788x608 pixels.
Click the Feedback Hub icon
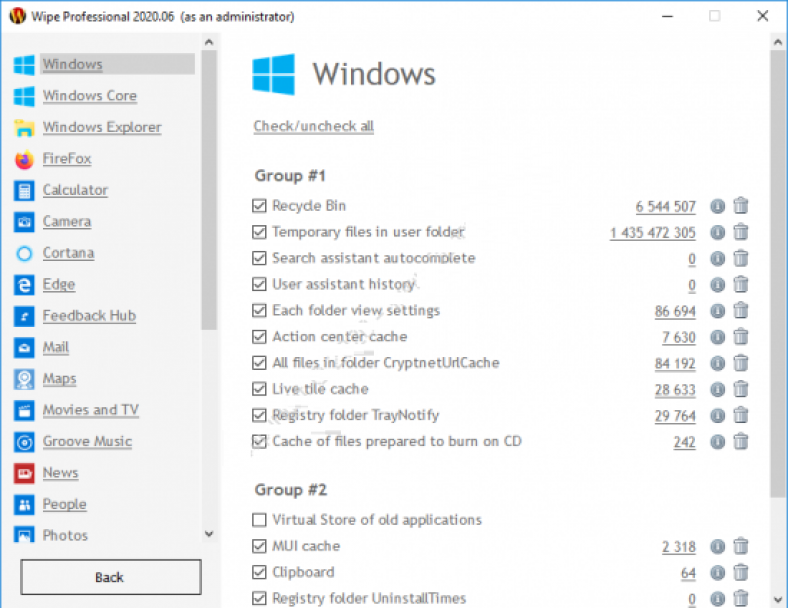point(24,316)
